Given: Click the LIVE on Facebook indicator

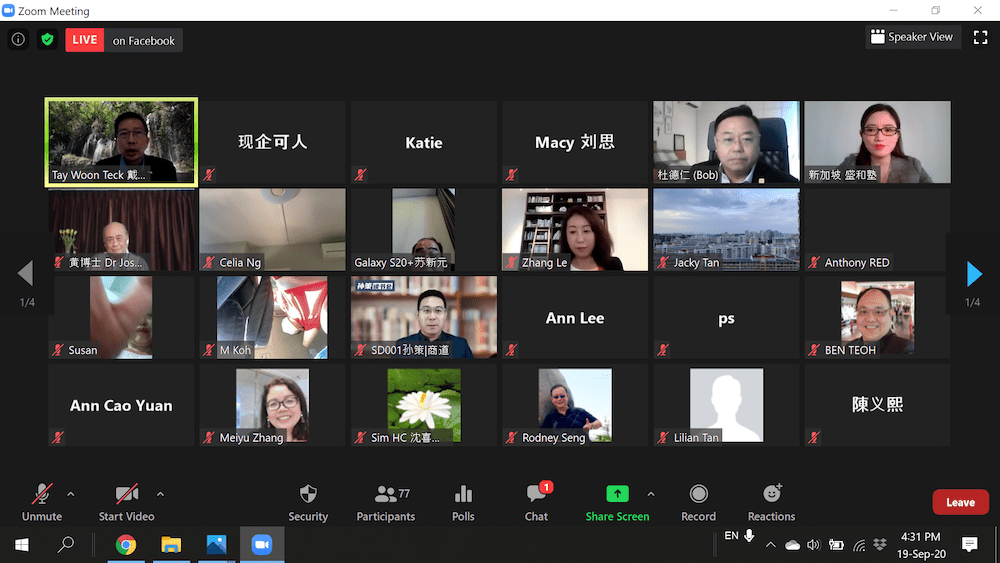Looking at the screenshot, I should 124,40.
